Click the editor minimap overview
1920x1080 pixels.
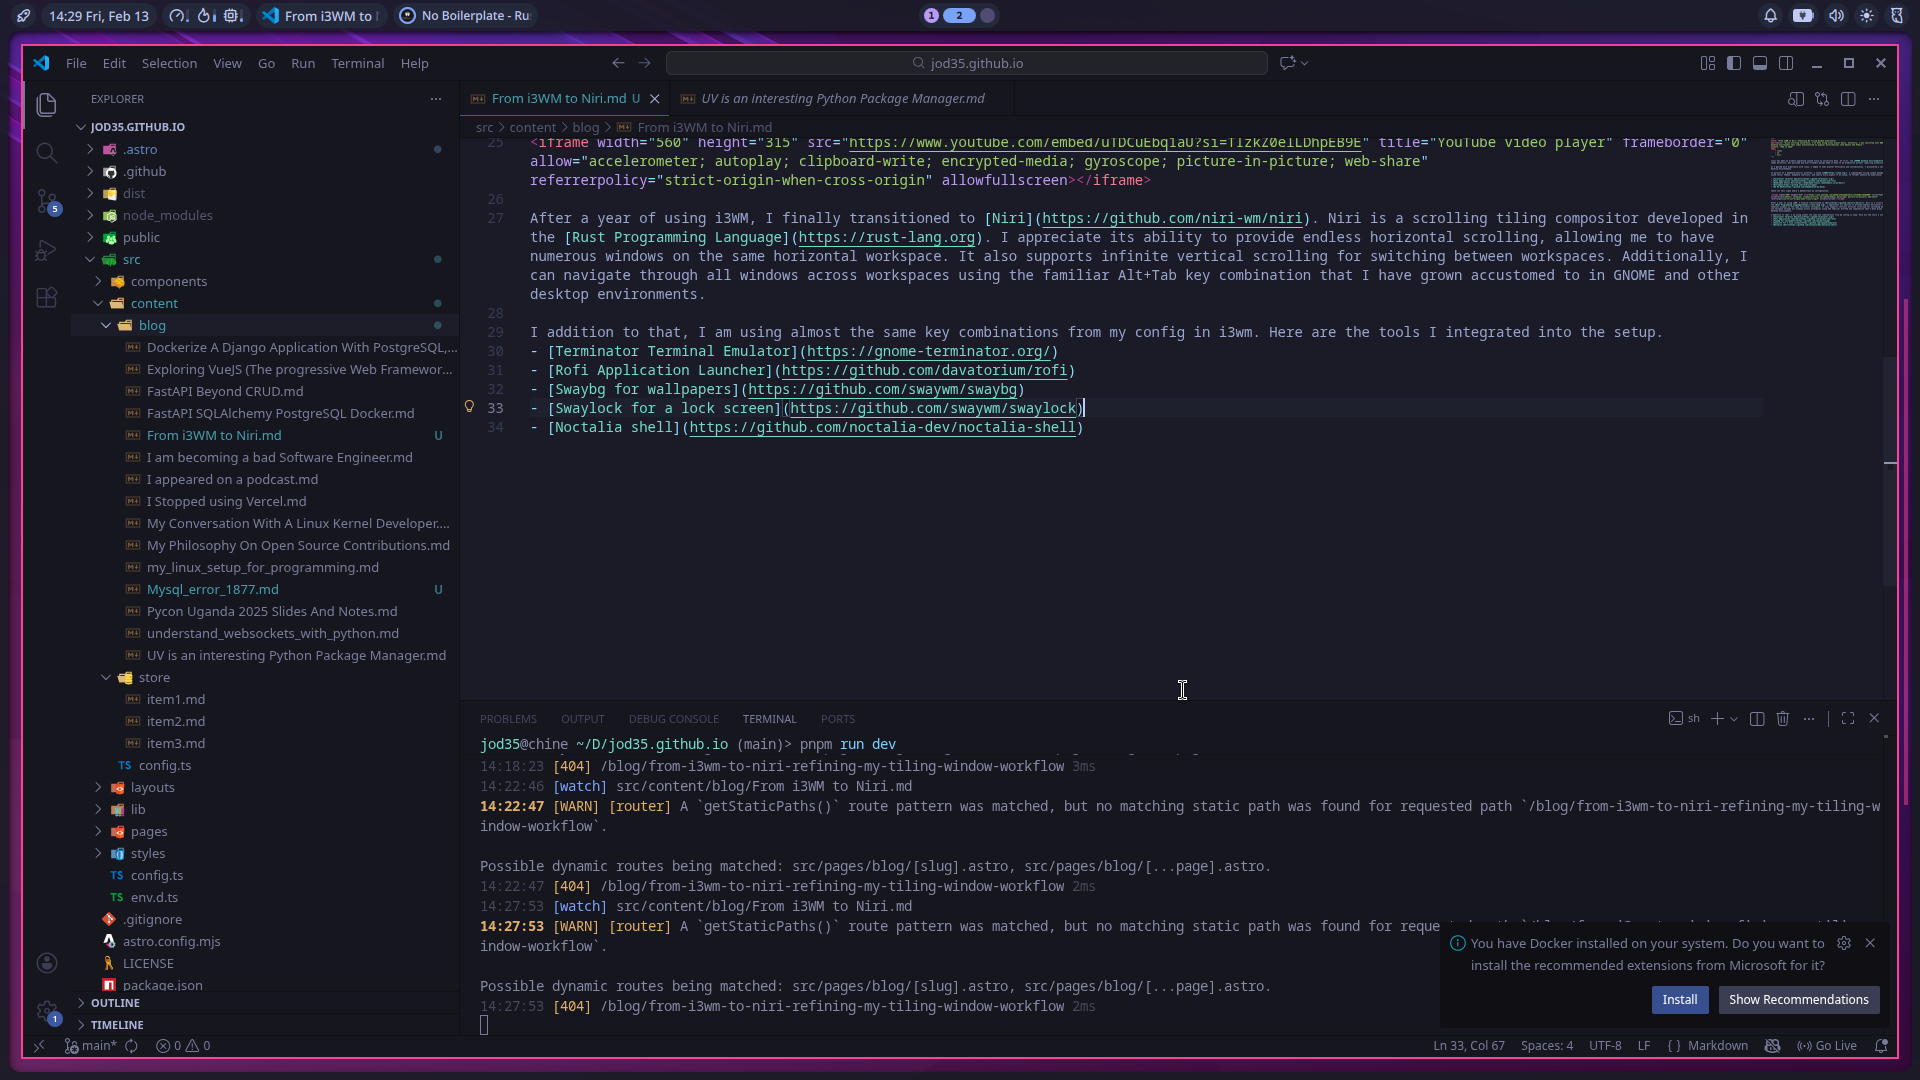click(1826, 185)
